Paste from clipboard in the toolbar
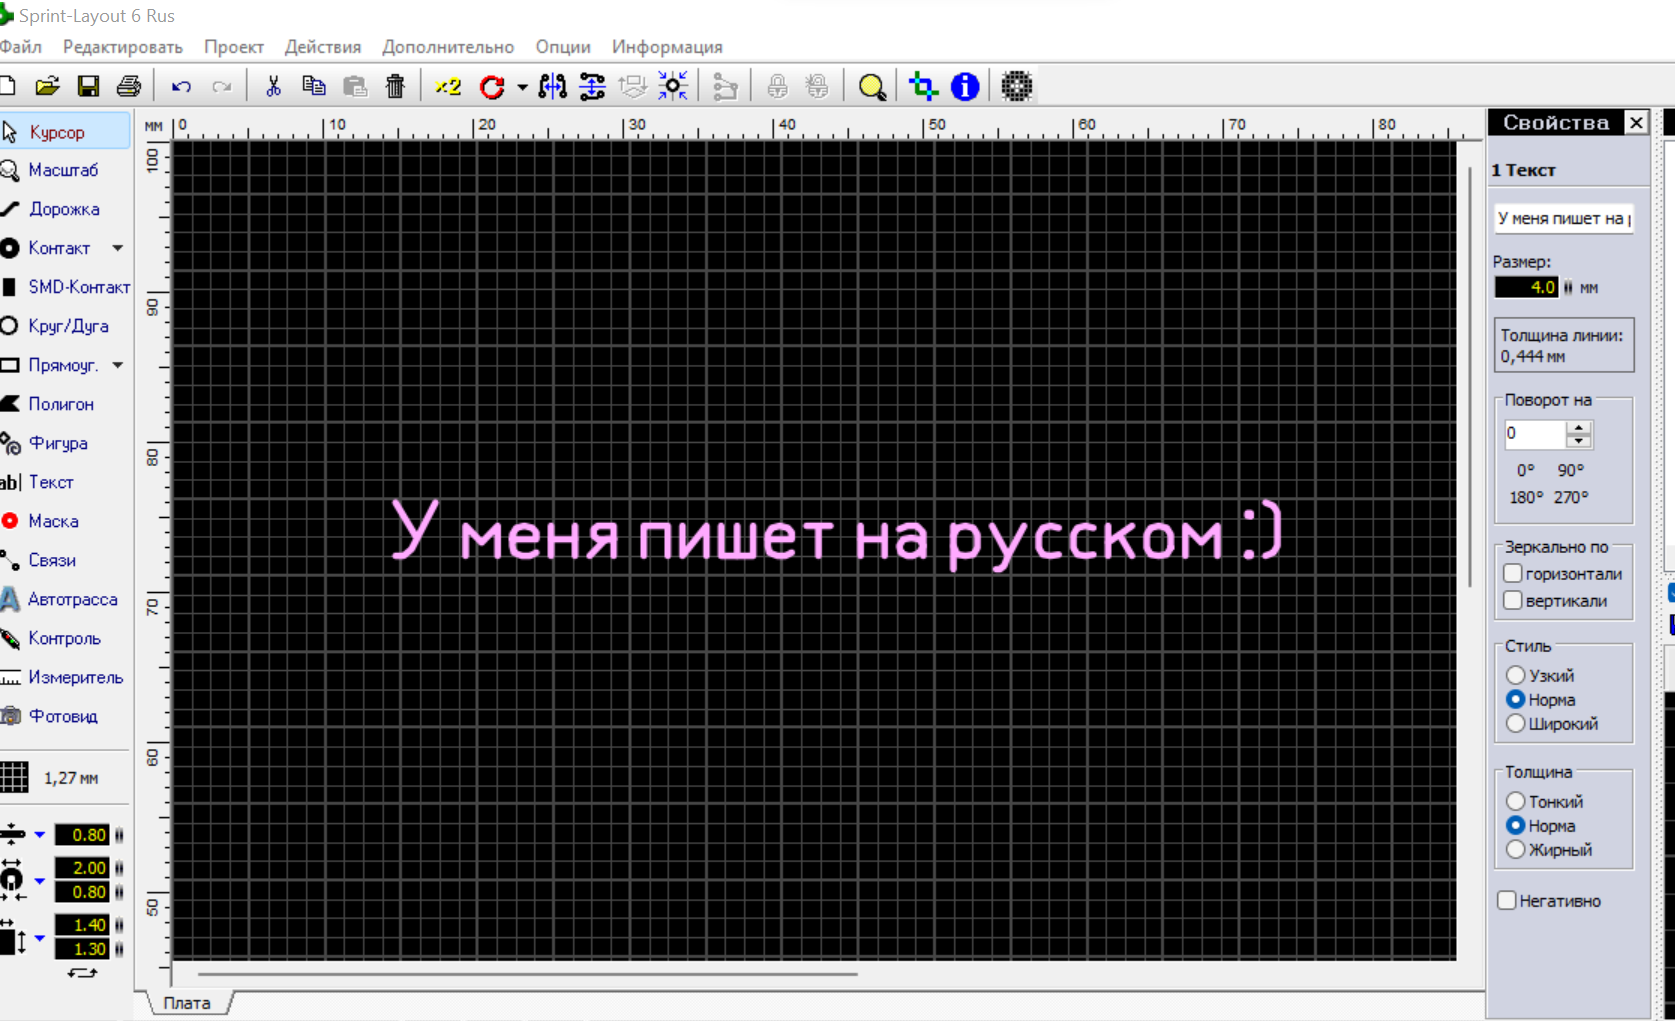 (355, 86)
